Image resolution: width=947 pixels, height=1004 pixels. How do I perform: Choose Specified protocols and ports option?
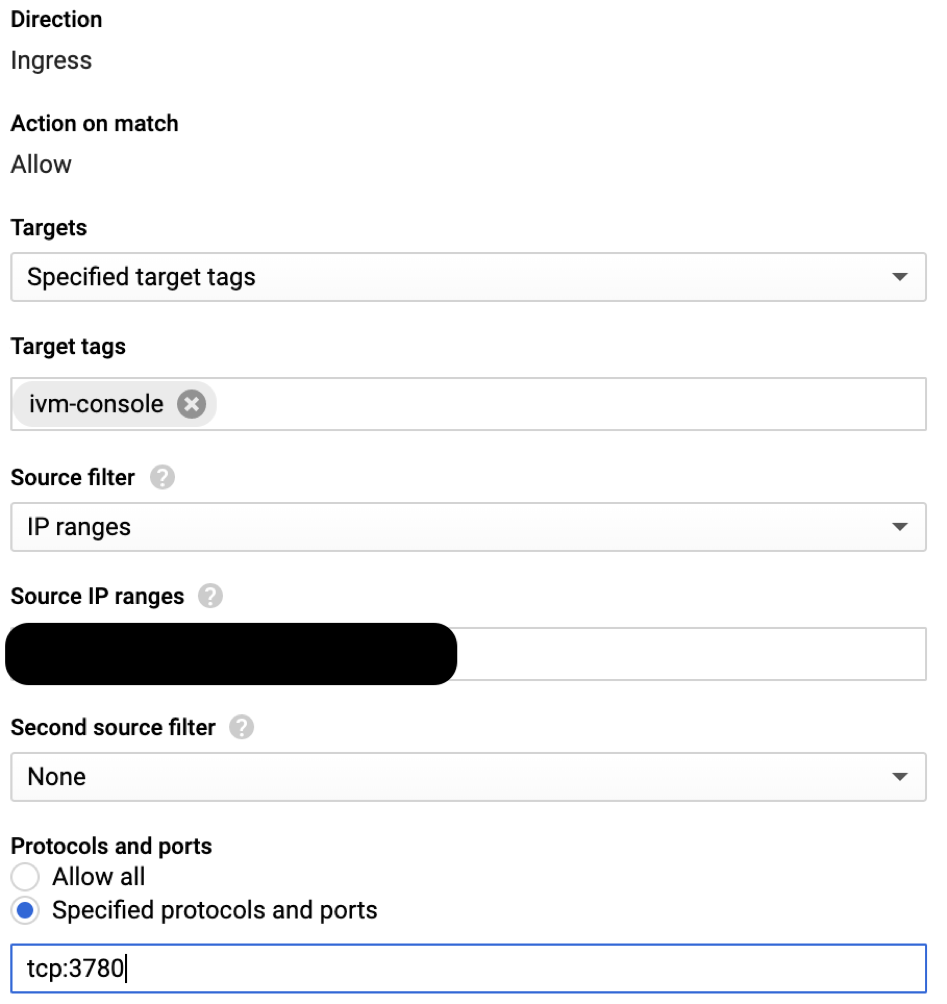(x=25, y=911)
